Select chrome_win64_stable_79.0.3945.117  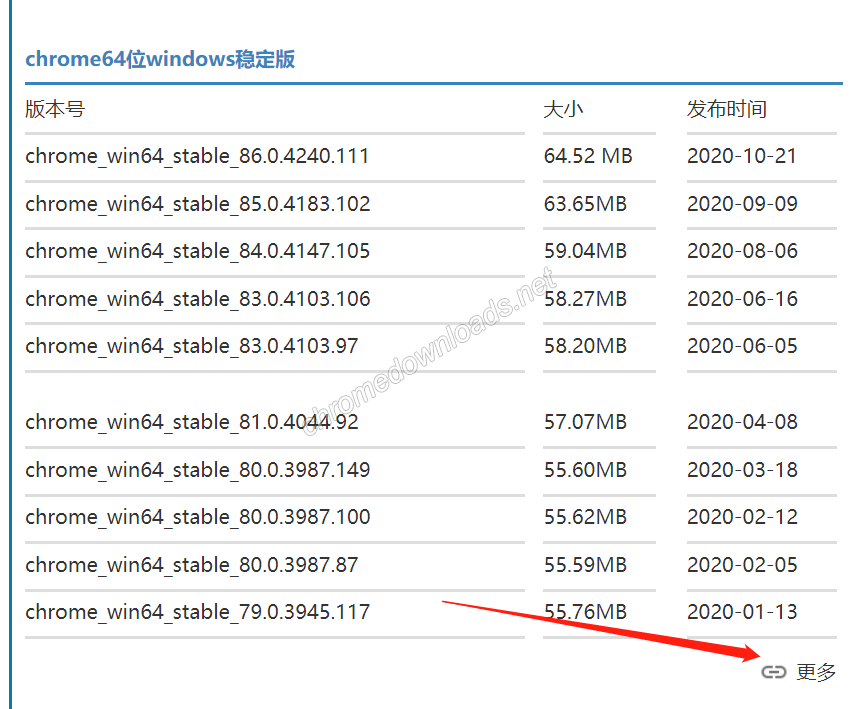click(198, 612)
